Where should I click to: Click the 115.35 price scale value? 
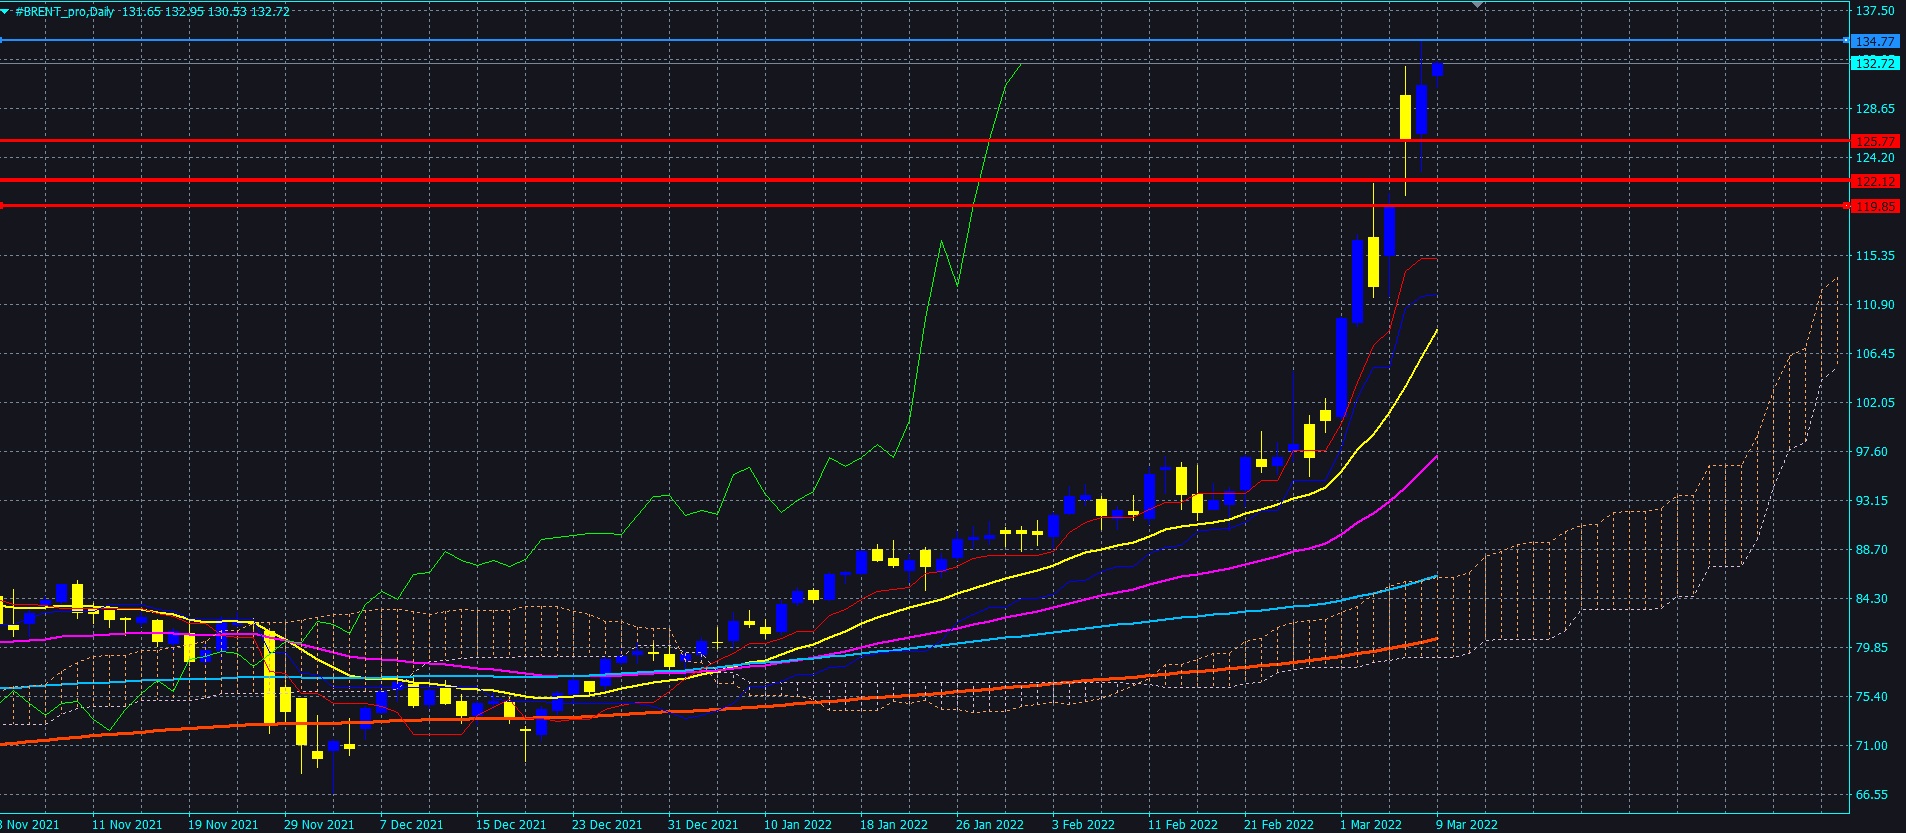point(1875,256)
